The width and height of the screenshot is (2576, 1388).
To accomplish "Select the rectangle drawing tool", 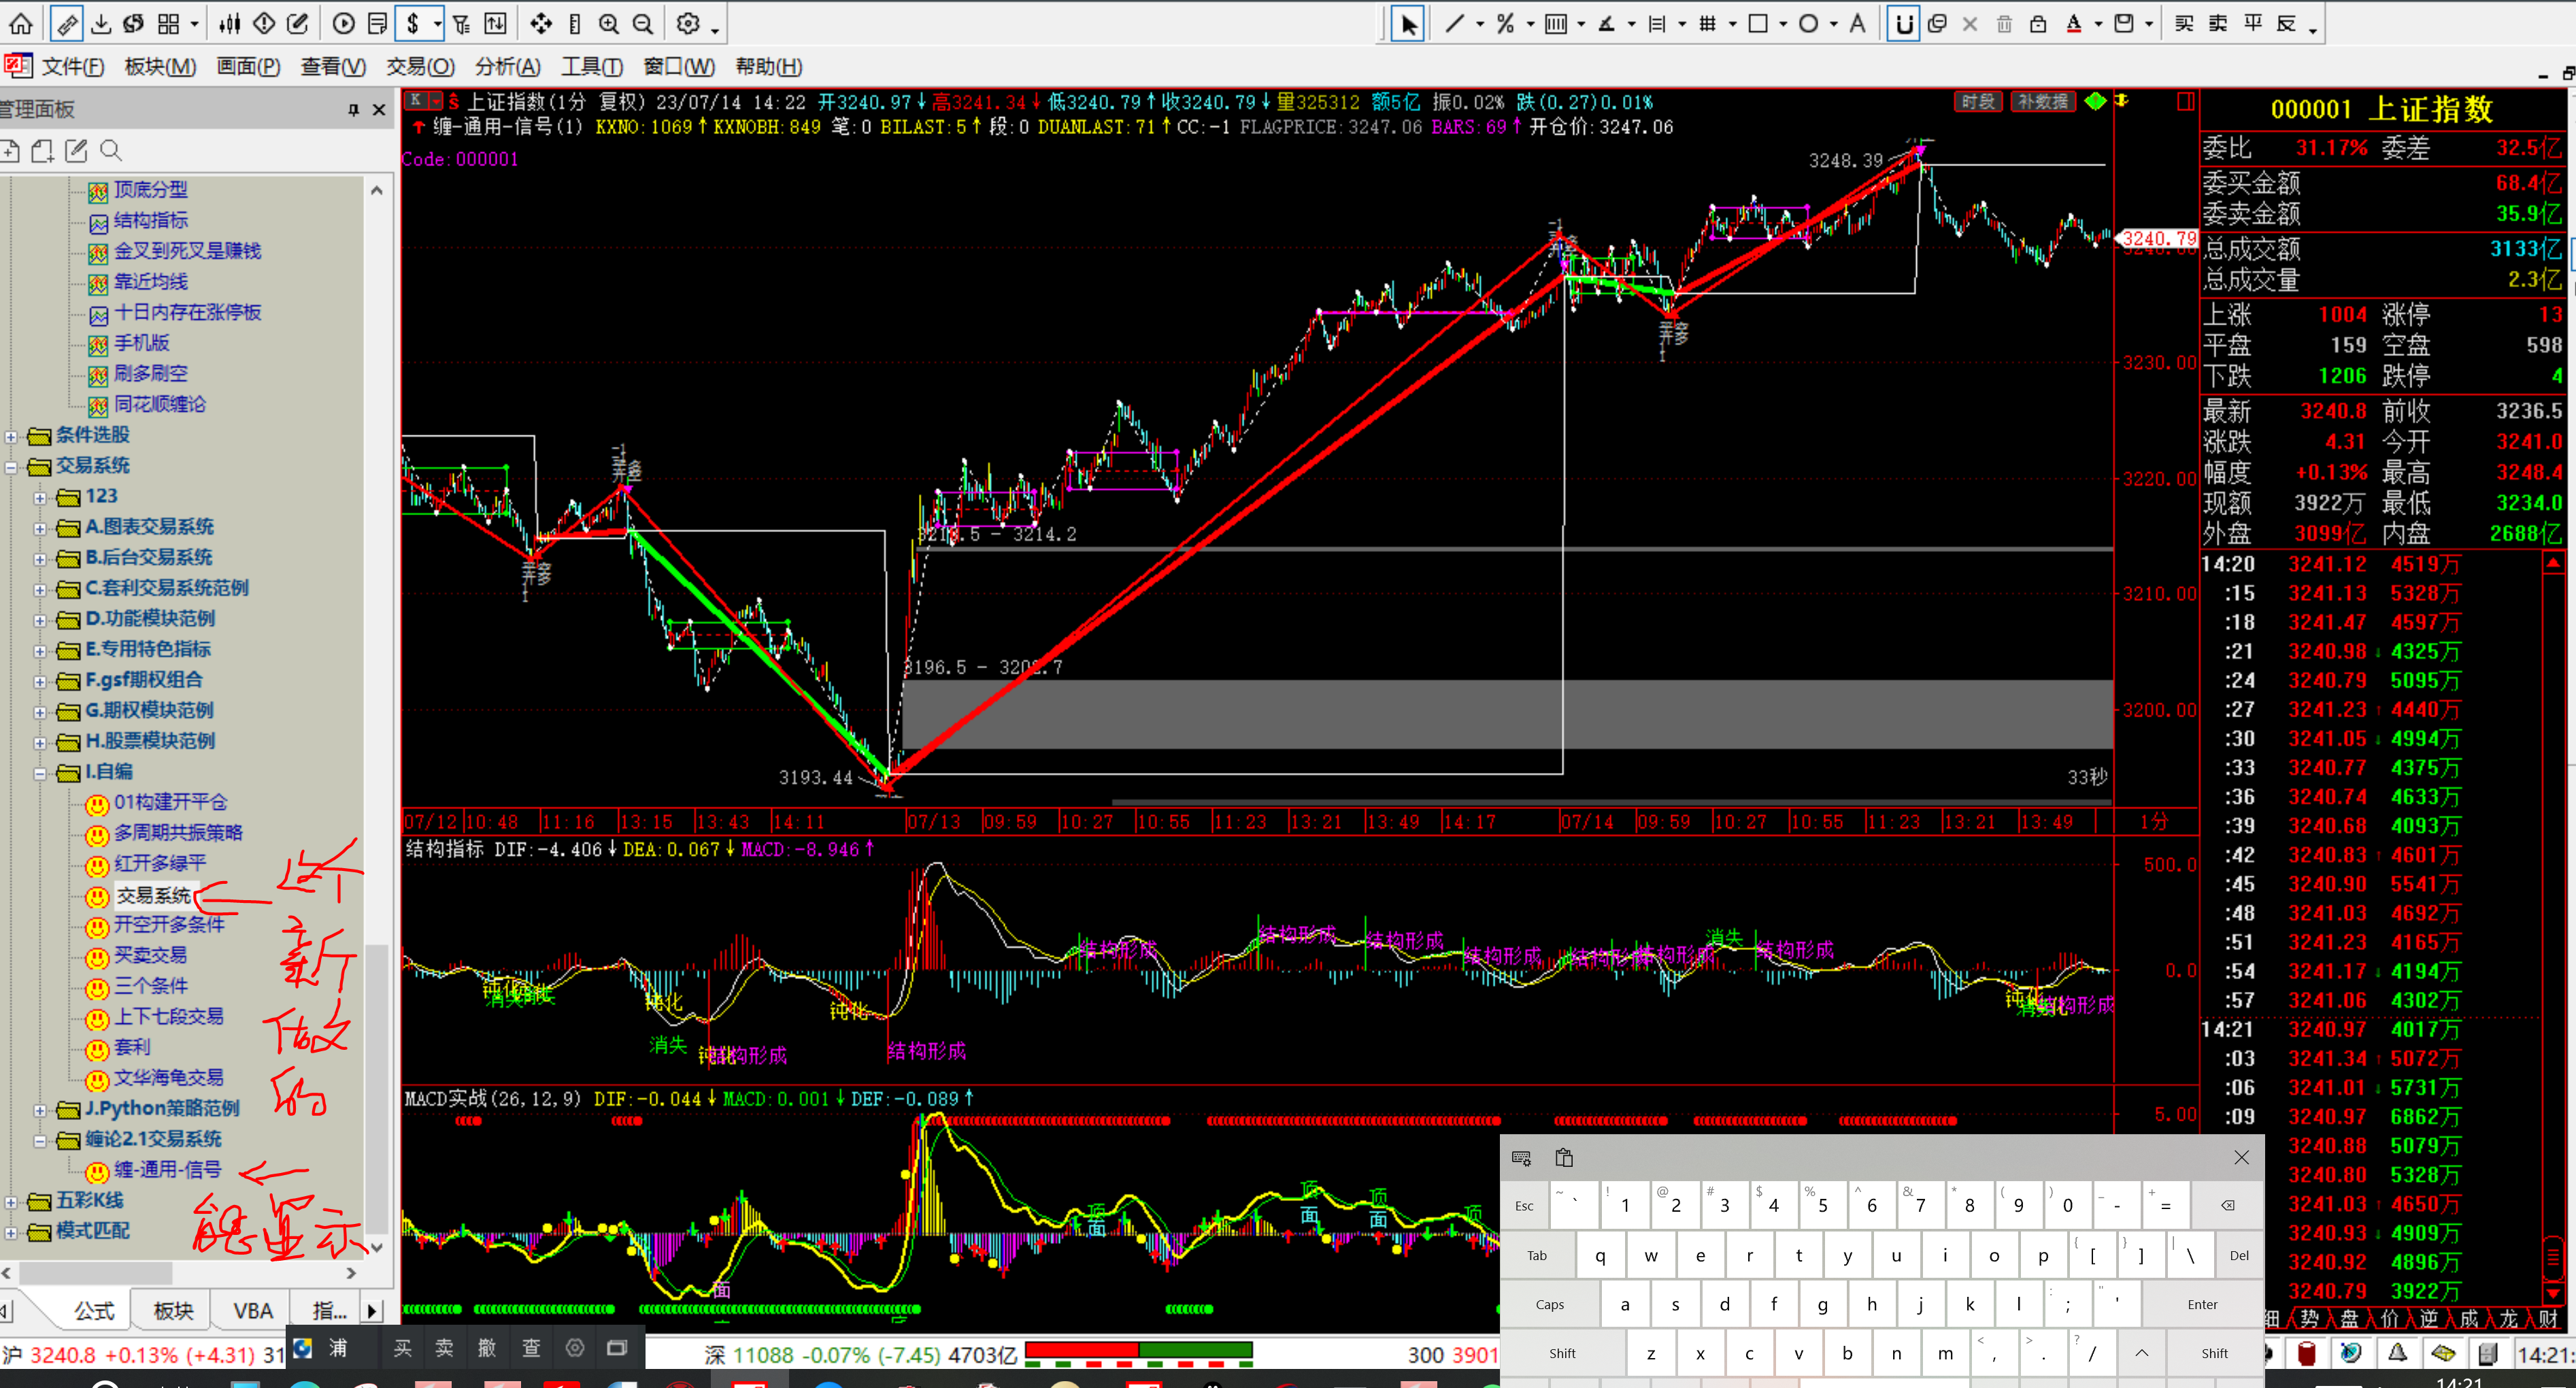I will click(x=1758, y=23).
